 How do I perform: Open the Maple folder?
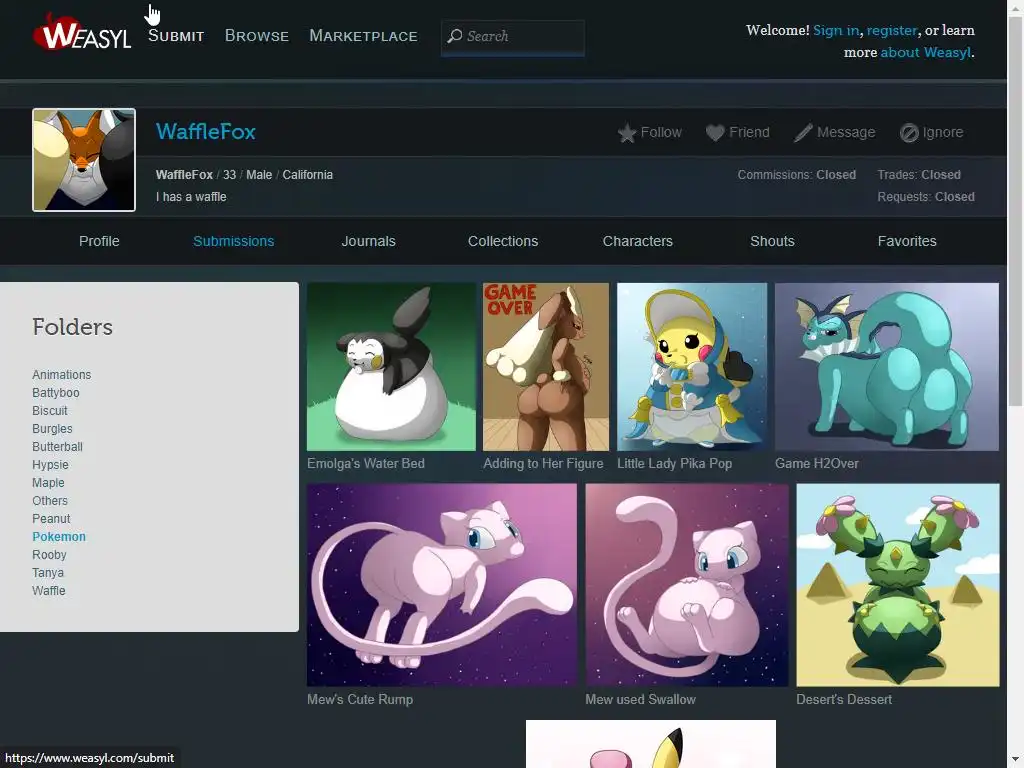click(x=48, y=483)
